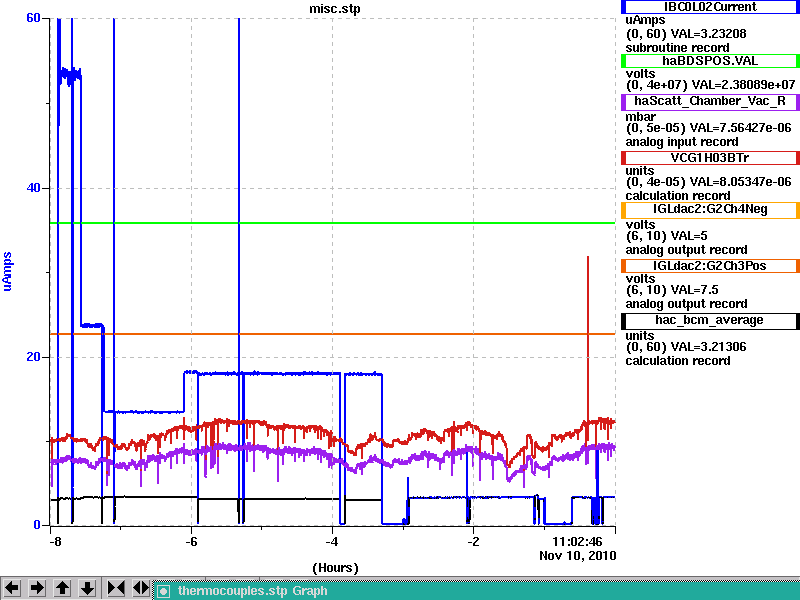Screen dimensions: 800x600
Task: Click the Nov 10, 2010 date label
Action: [x=578, y=556]
